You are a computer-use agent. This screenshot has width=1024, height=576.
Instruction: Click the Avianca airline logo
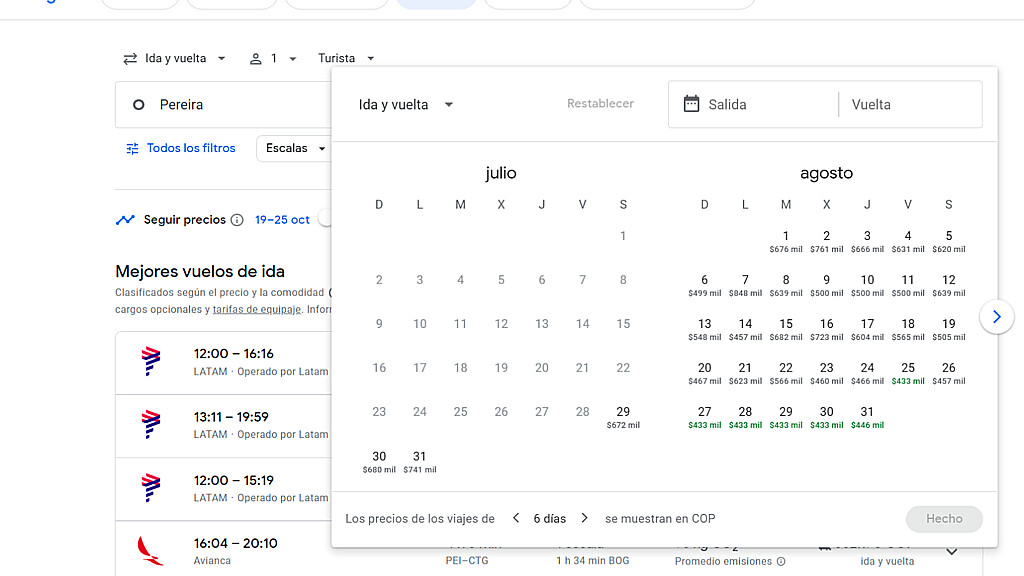click(151, 551)
